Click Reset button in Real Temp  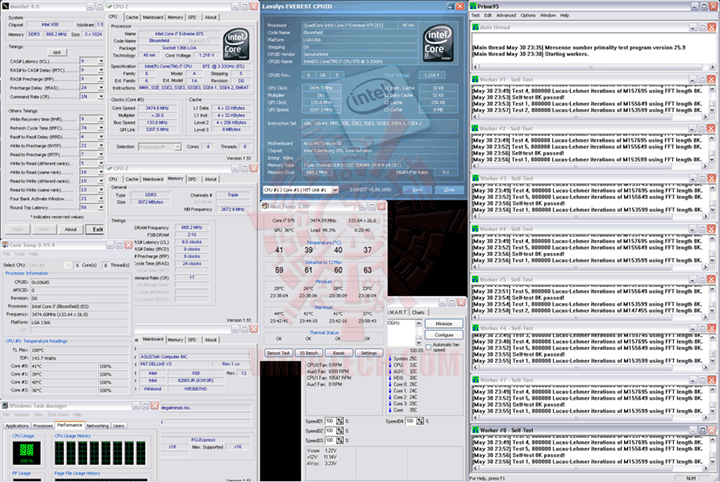[x=338, y=353]
